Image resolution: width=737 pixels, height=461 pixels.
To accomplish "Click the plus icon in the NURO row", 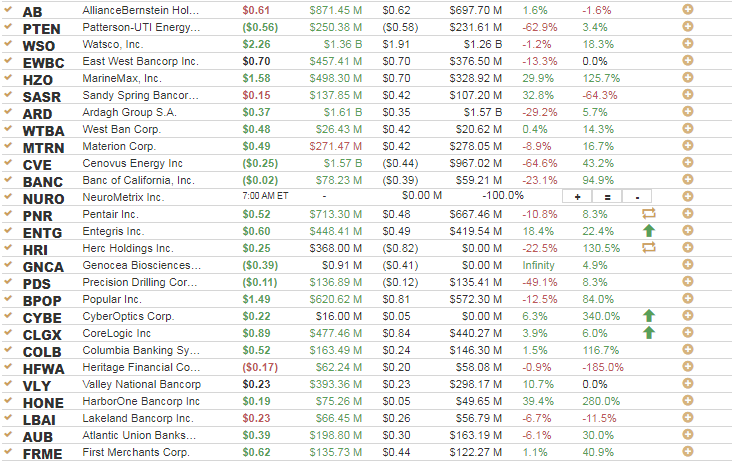I will pos(688,196).
